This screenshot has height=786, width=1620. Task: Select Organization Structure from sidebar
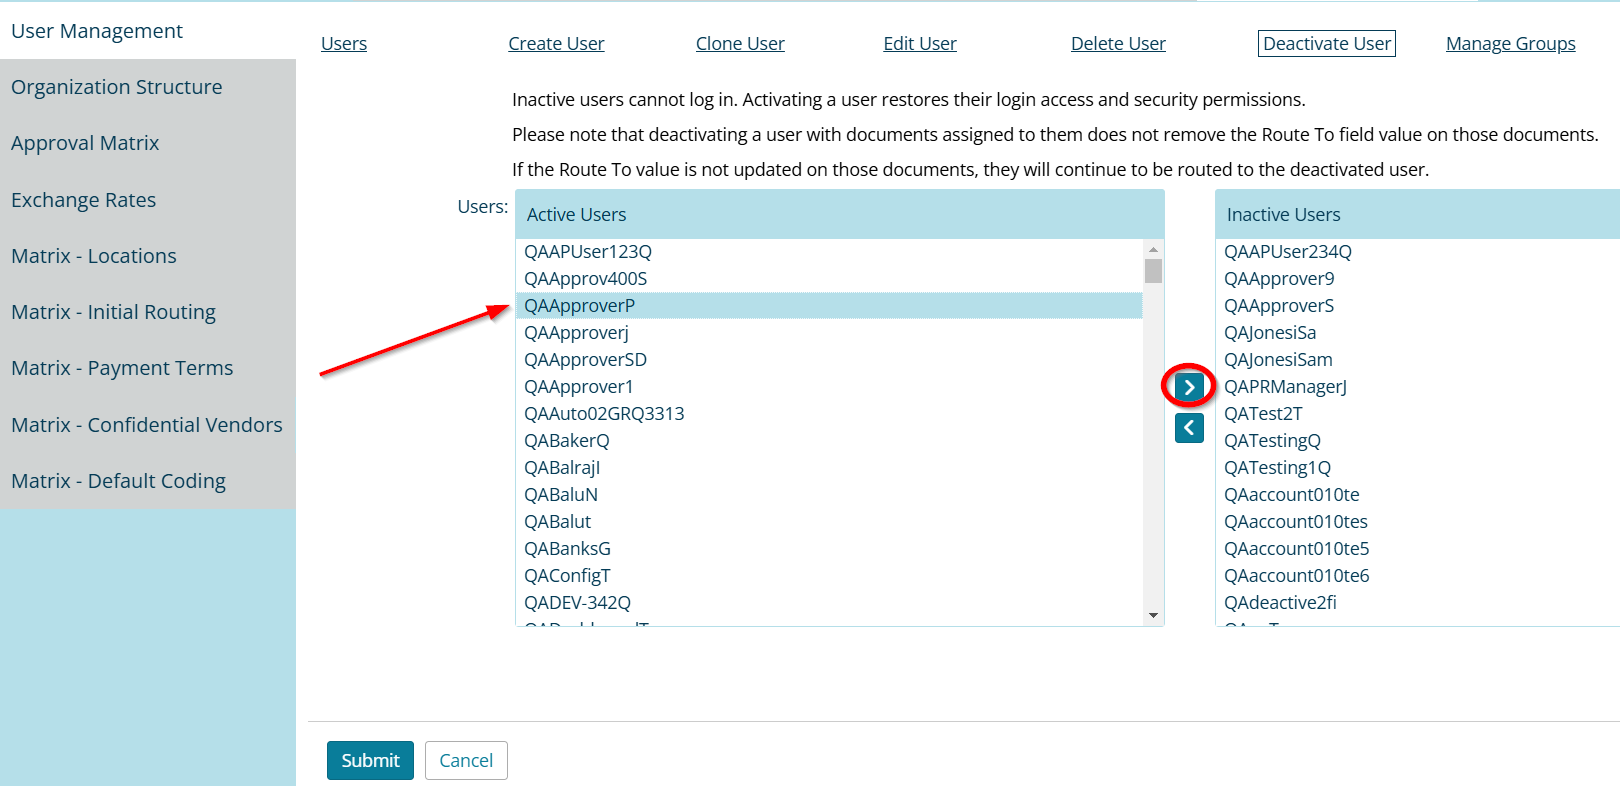coord(117,87)
